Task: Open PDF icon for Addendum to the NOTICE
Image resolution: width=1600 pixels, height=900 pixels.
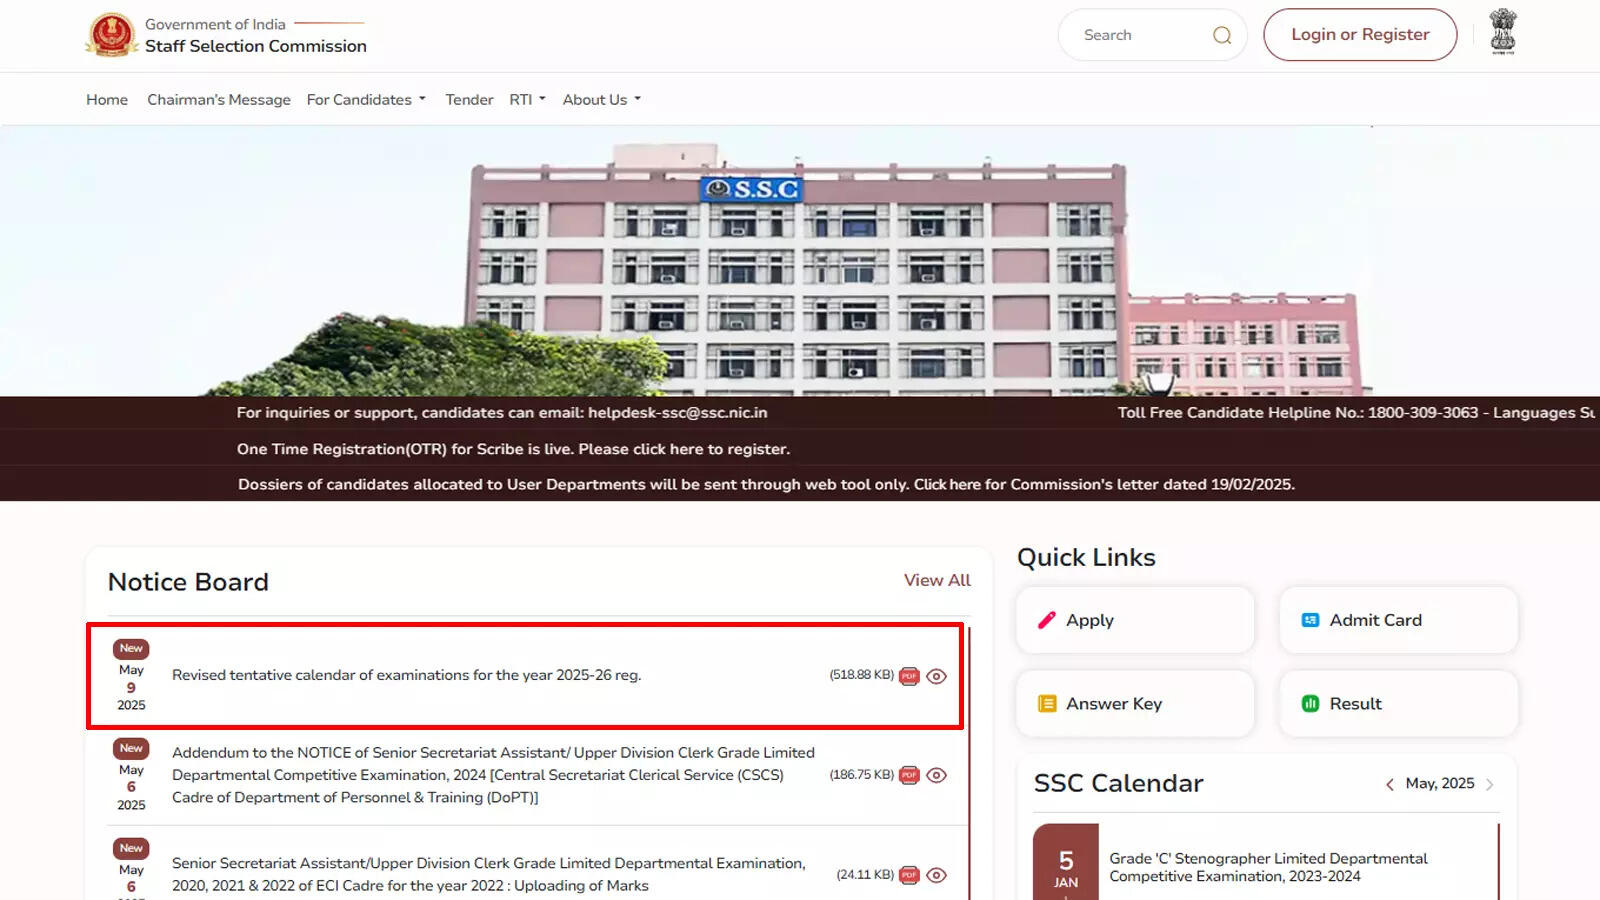Action: (909, 775)
